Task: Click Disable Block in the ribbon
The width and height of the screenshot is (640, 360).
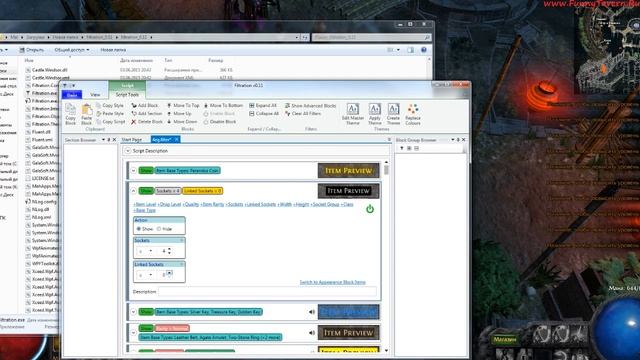Action: pos(220,122)
